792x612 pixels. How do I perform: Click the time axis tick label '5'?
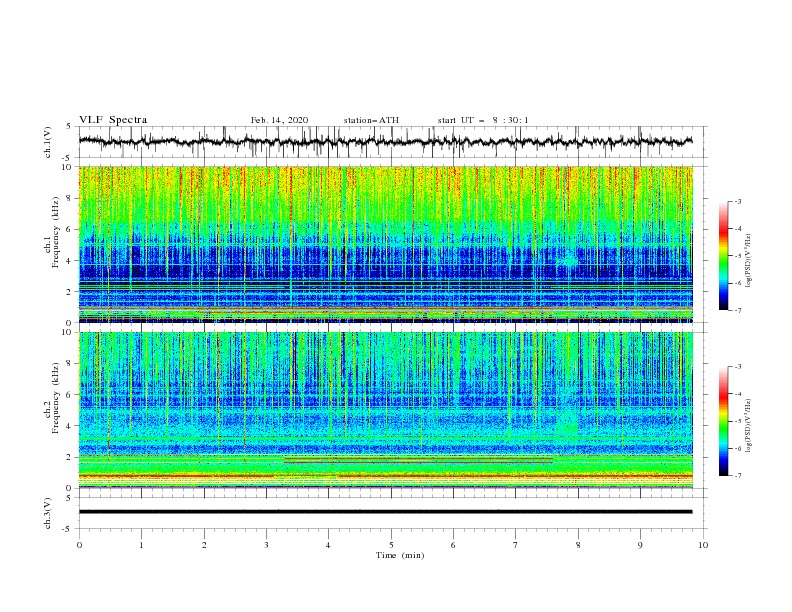point(391,545)
